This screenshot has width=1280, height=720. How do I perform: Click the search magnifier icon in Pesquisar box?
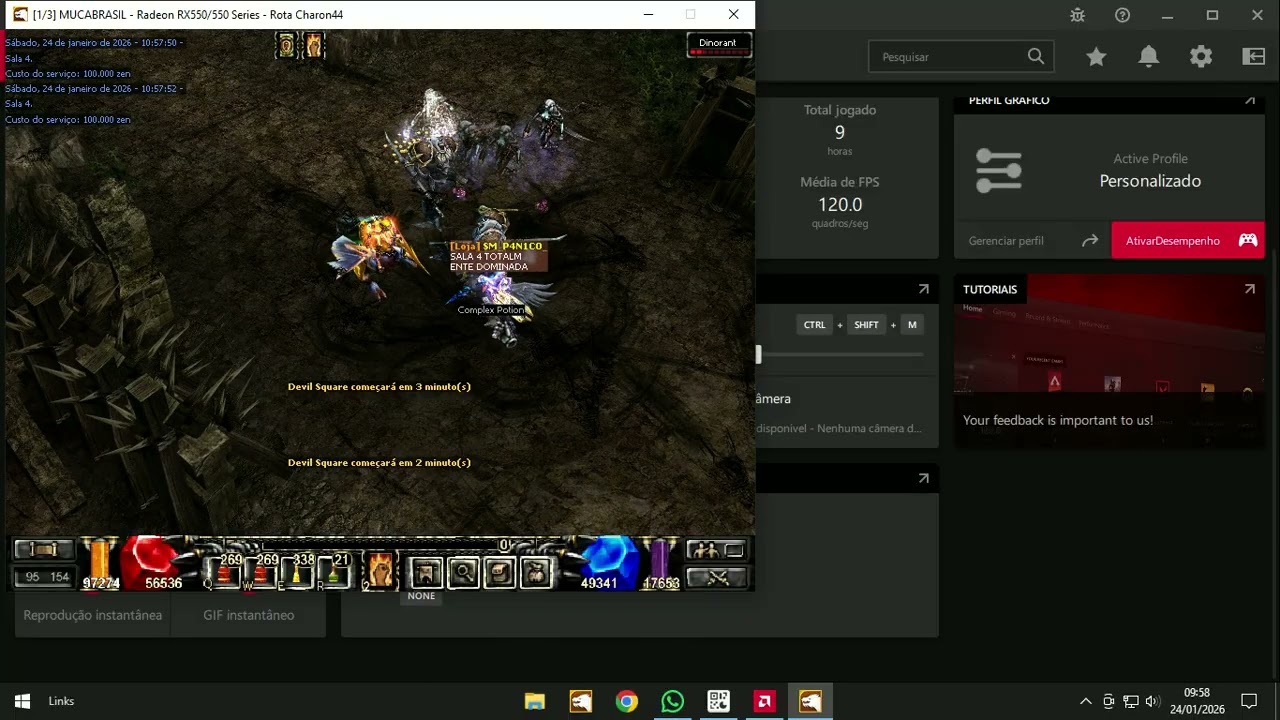click(1036, 57)
